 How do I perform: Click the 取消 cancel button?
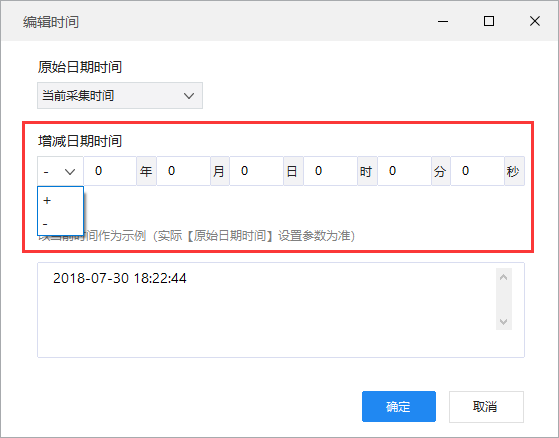point(486,407)
